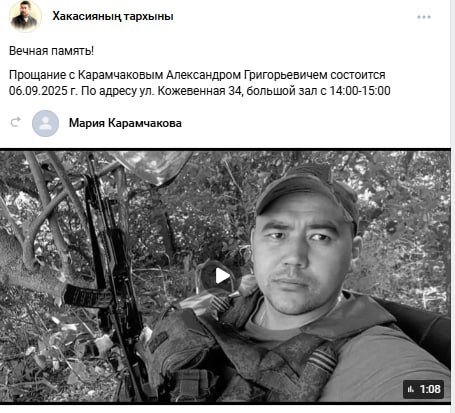Screen dimensions: 455x413
Task: Open the Мария Карамчакова profile name link
Action: pos(125,123)
